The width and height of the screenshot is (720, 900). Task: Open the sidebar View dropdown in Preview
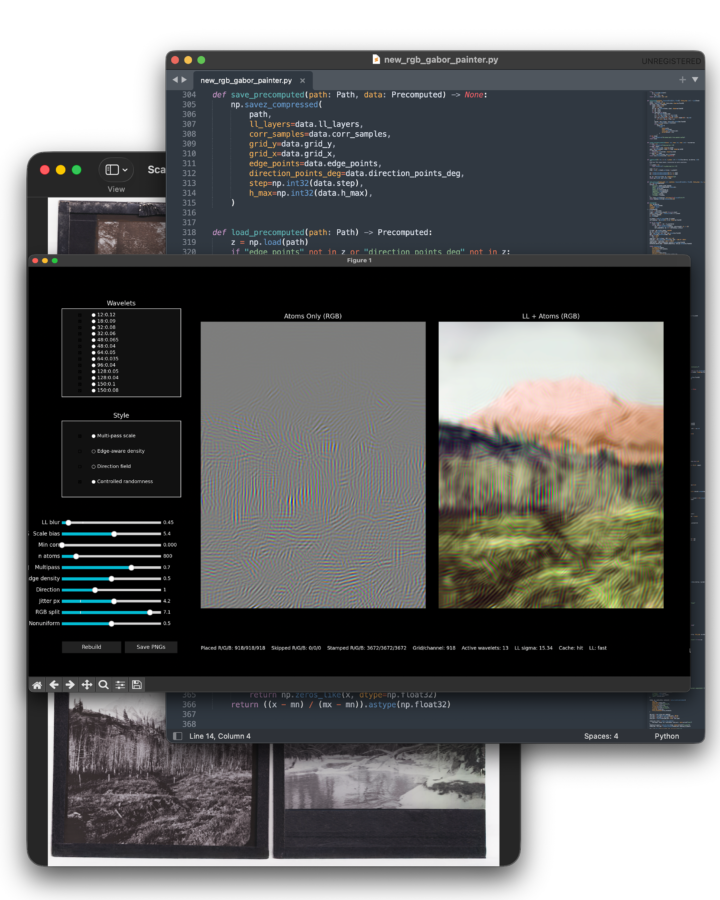[x=116, y=170]
